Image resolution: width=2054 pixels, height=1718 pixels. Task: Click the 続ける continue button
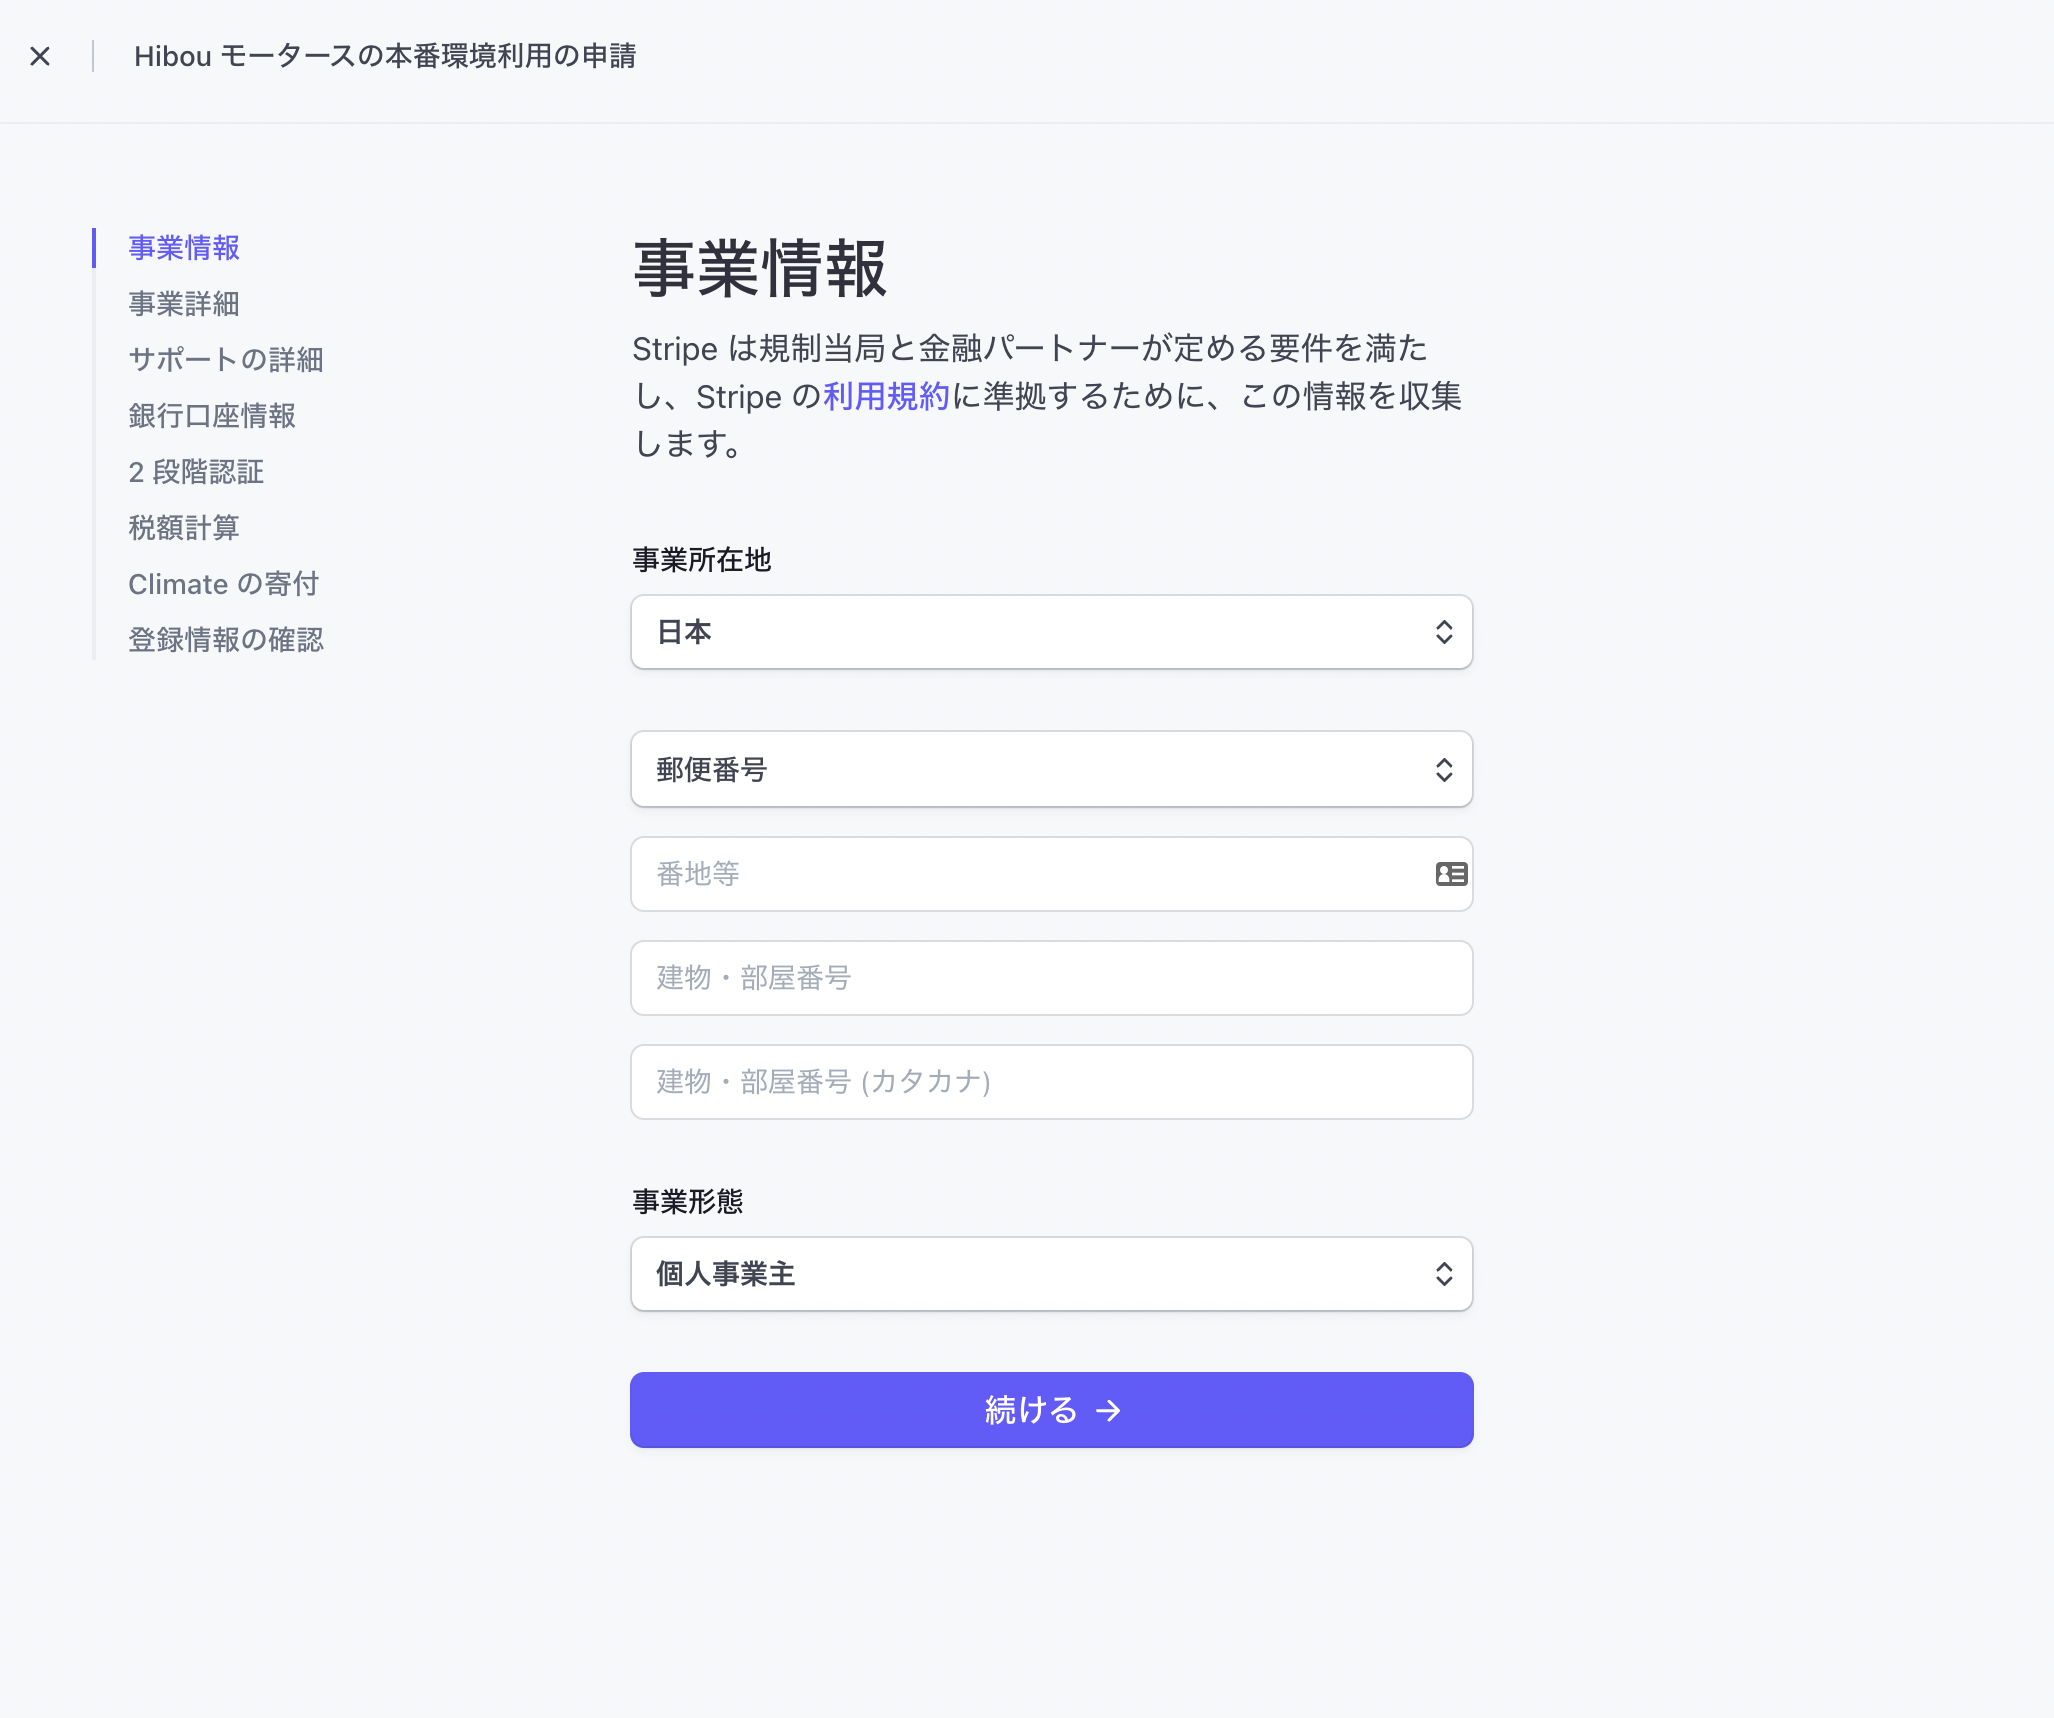(x=1050, y=1410)
